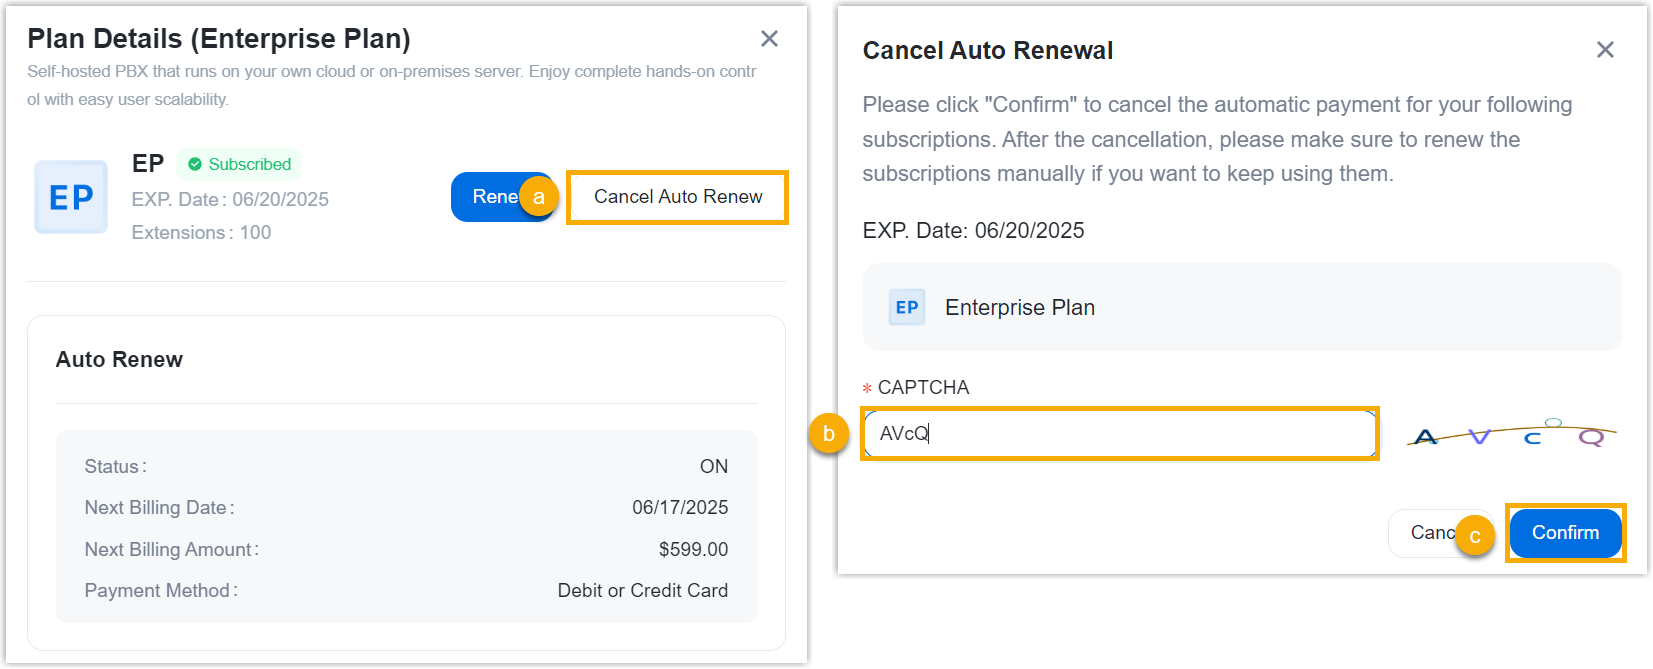Click the ON value of auto renew Status
1653x669 pixels.
pos(714,467)
